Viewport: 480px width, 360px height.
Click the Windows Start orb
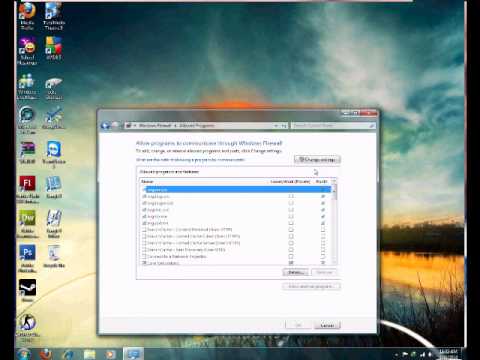click(24, 353)
